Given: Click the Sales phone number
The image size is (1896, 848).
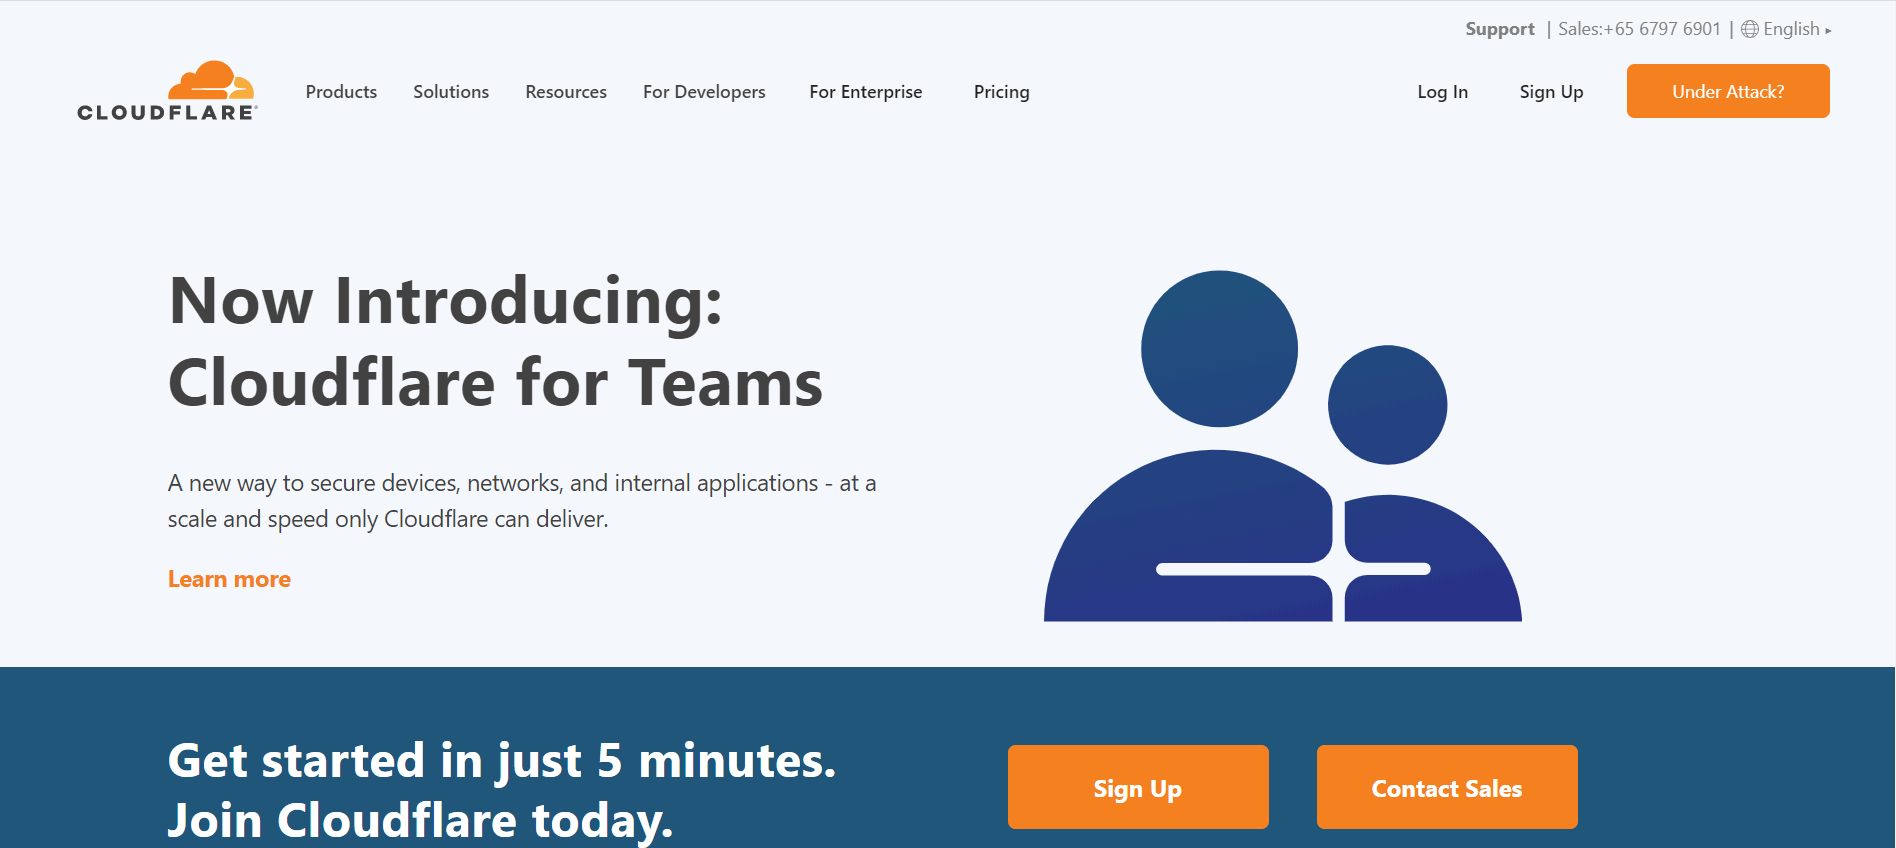Looking at the screenshot, I should point(1639,29).
